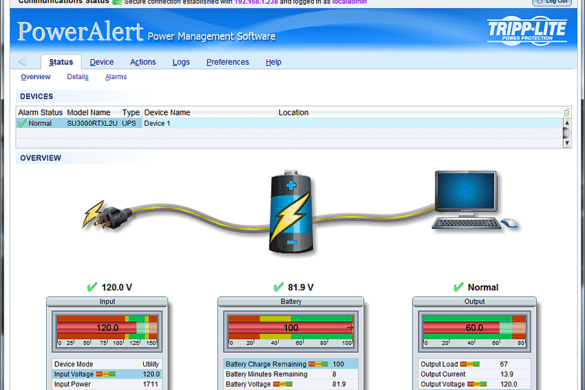Screen dimensions: 585x390
Task: Select the Battery Minutes Remaining row
Action: [x=291, y=374]
